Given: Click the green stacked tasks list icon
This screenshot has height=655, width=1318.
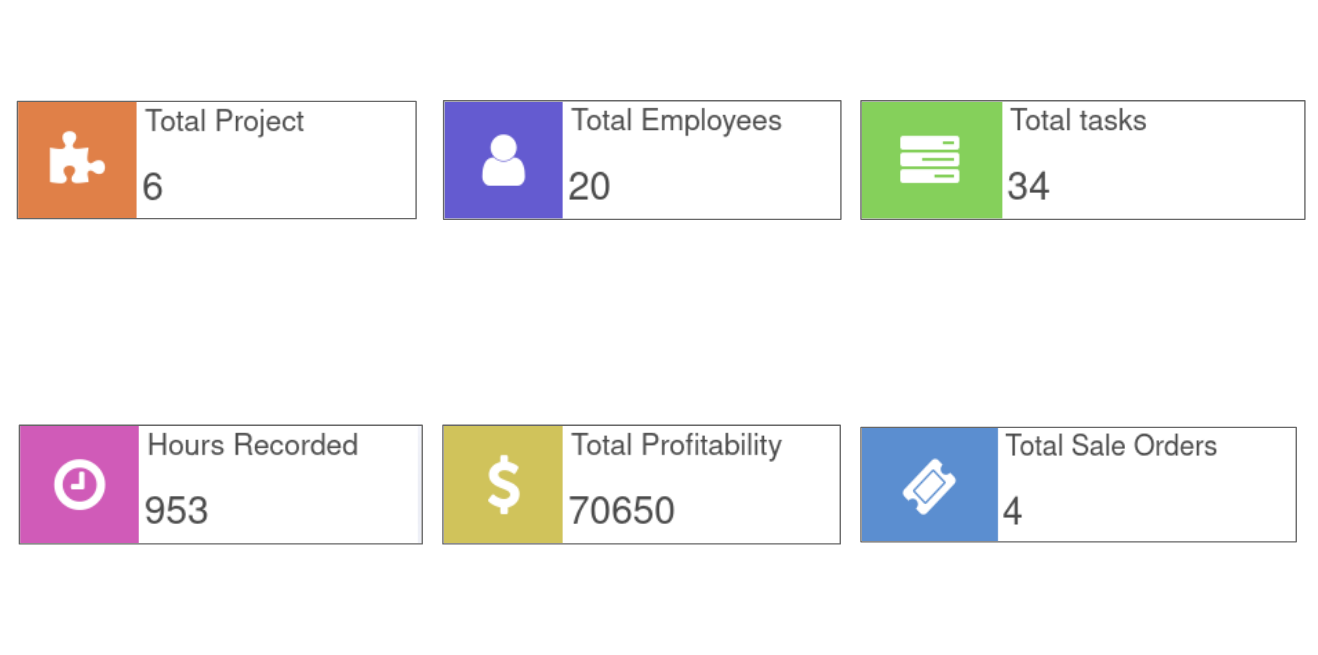Looking at the screenshot, I should [930, 160].
